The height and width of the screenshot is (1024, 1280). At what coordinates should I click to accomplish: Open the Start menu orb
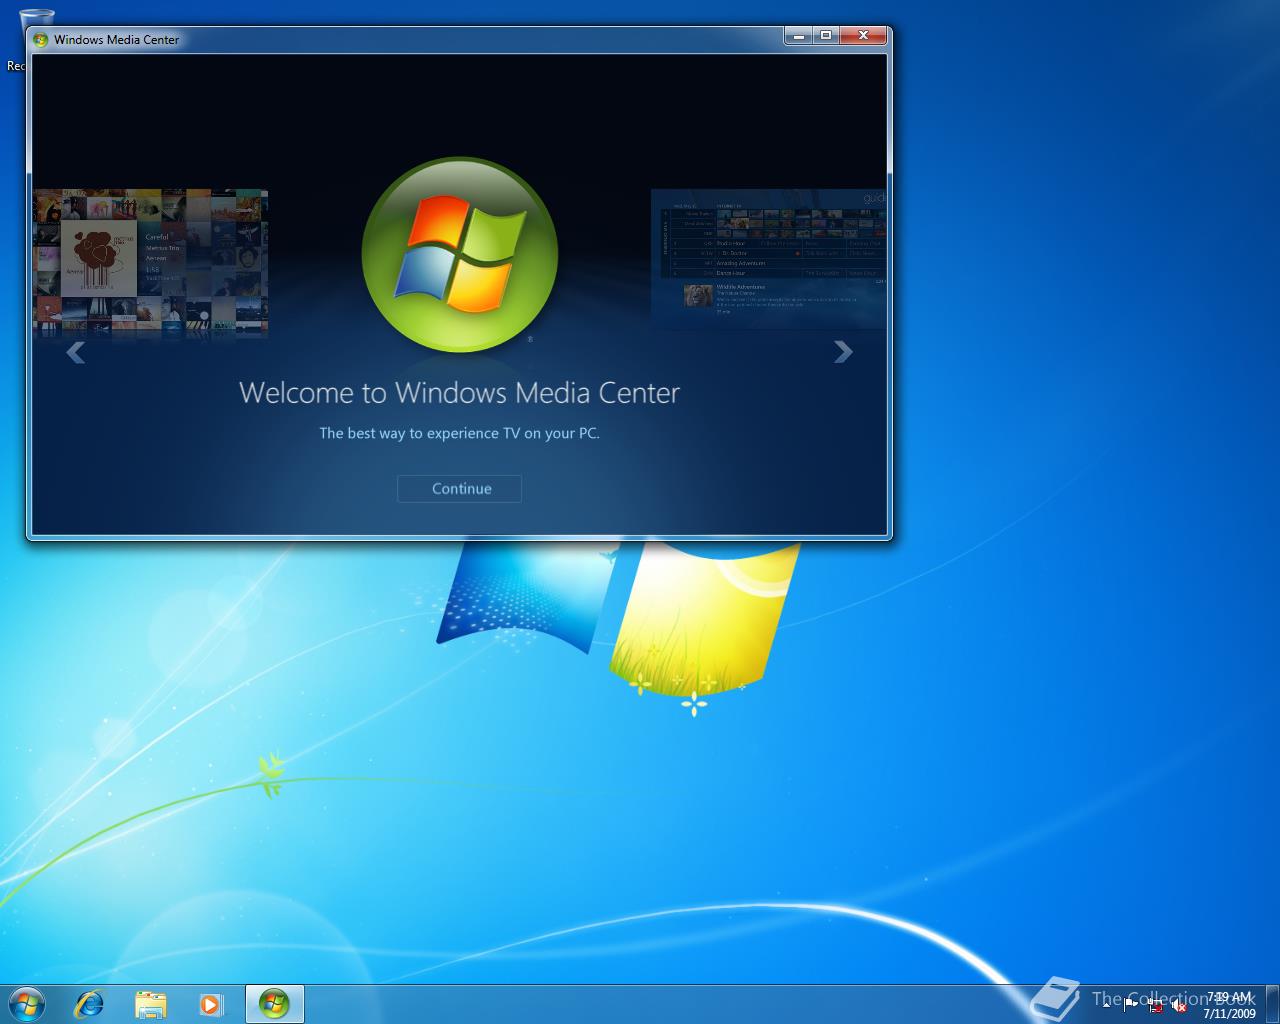(x=26, y=1003)
